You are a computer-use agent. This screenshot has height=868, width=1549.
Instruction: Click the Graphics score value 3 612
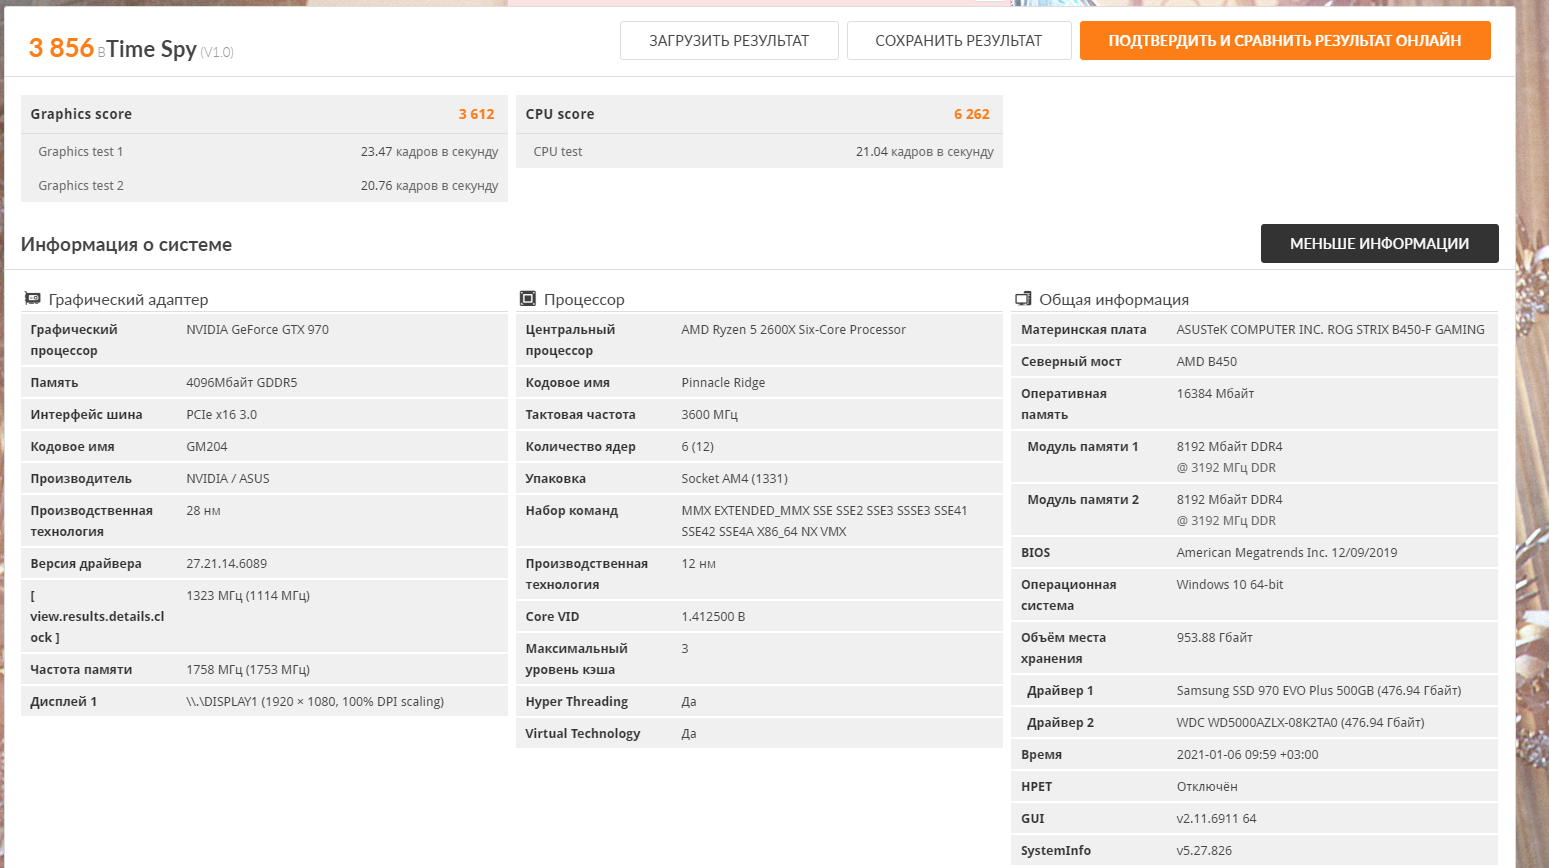tap(477, 114)
